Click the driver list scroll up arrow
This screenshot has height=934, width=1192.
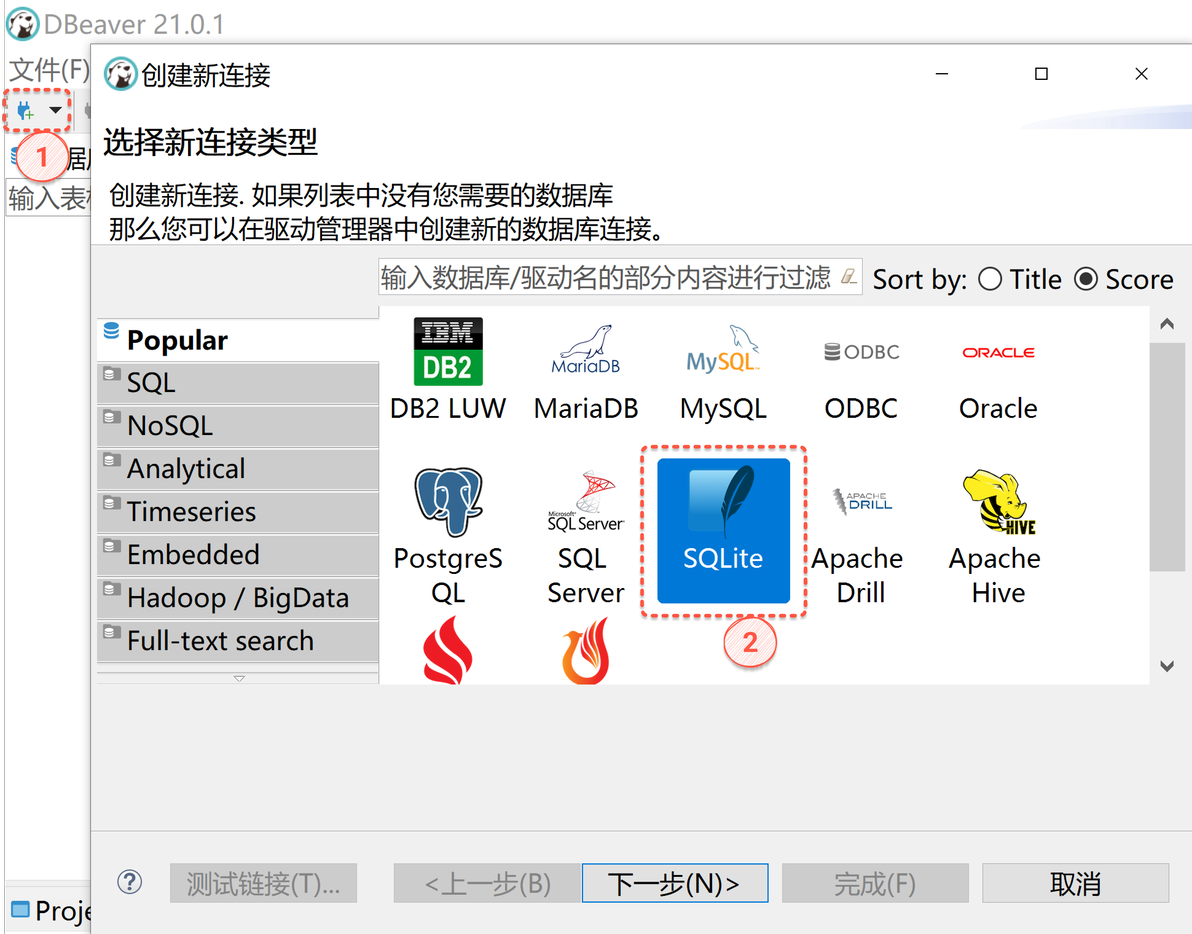tap(1167, 325)
